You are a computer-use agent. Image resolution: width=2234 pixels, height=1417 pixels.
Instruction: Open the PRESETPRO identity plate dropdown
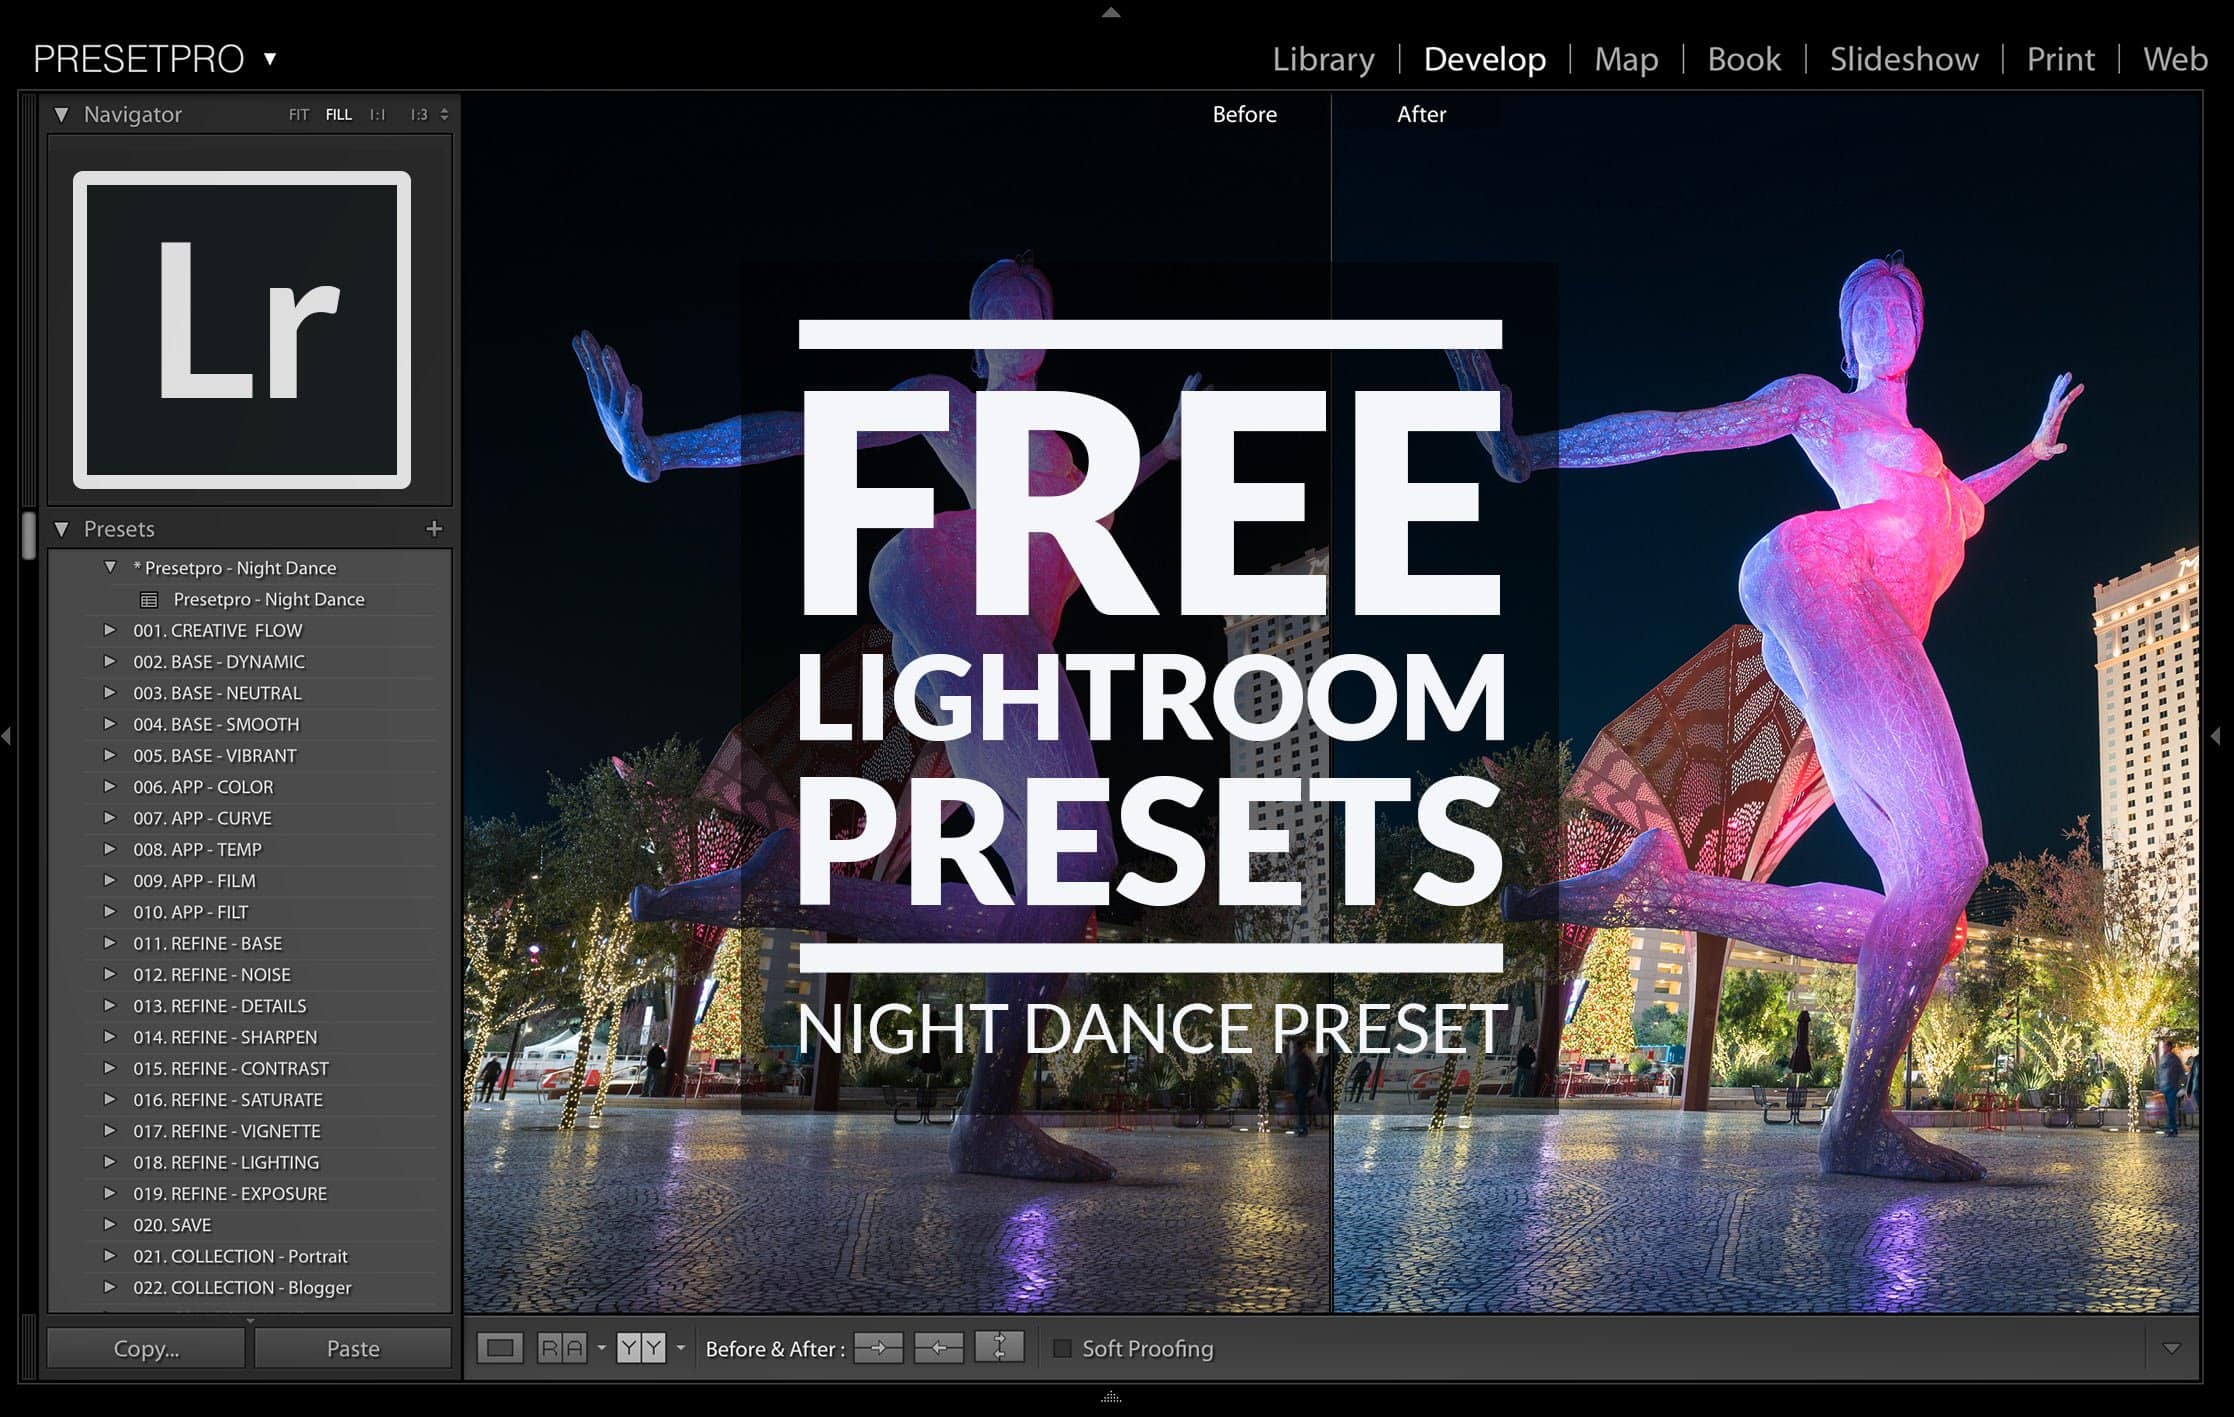(270, 59)
